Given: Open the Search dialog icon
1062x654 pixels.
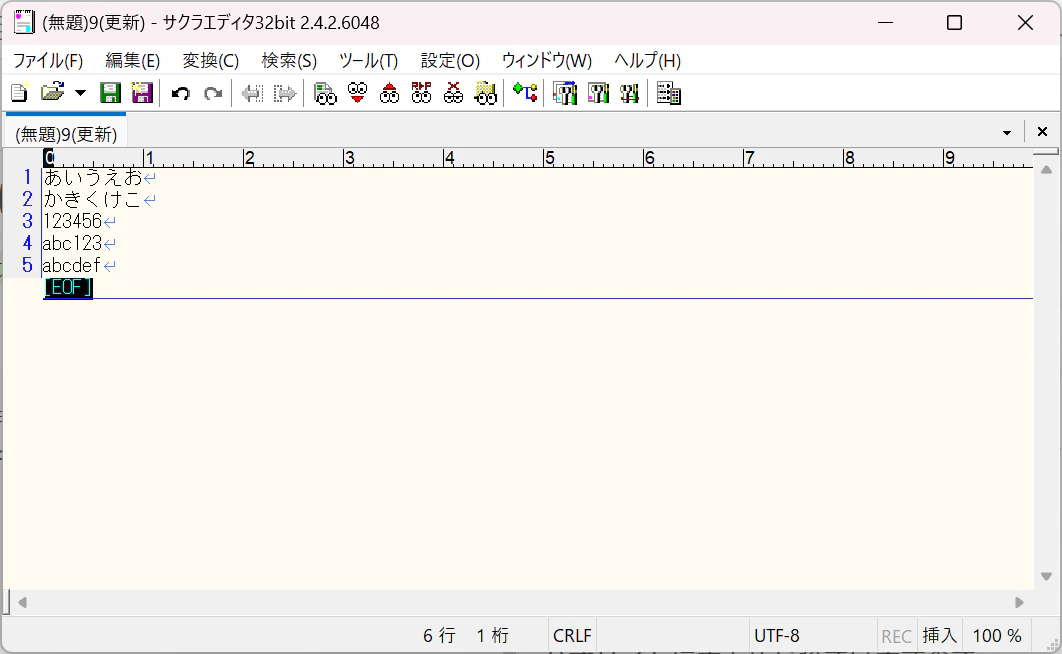Looking at the screenshot, I should [x=325, y=93].
